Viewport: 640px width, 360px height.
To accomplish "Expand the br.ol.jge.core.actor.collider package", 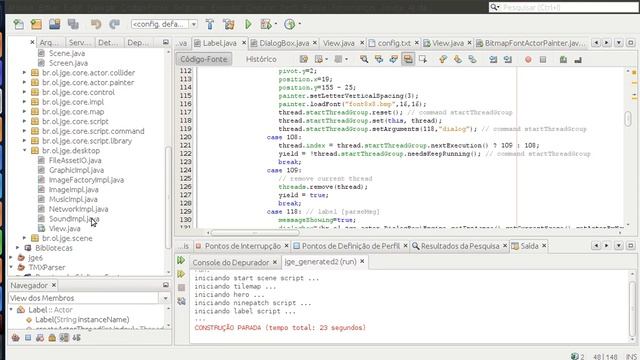I will coord(24,73).
